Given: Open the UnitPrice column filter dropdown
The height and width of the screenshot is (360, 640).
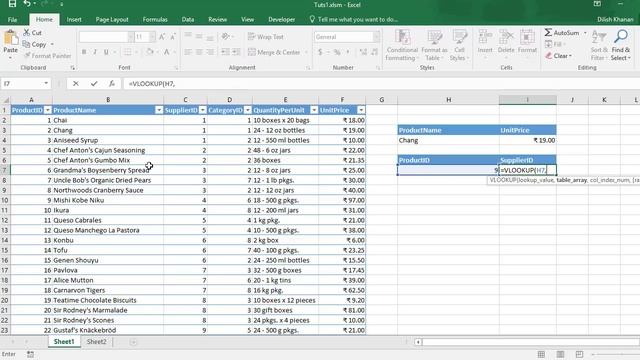Looking at the screenshot, I should [361, 110].
